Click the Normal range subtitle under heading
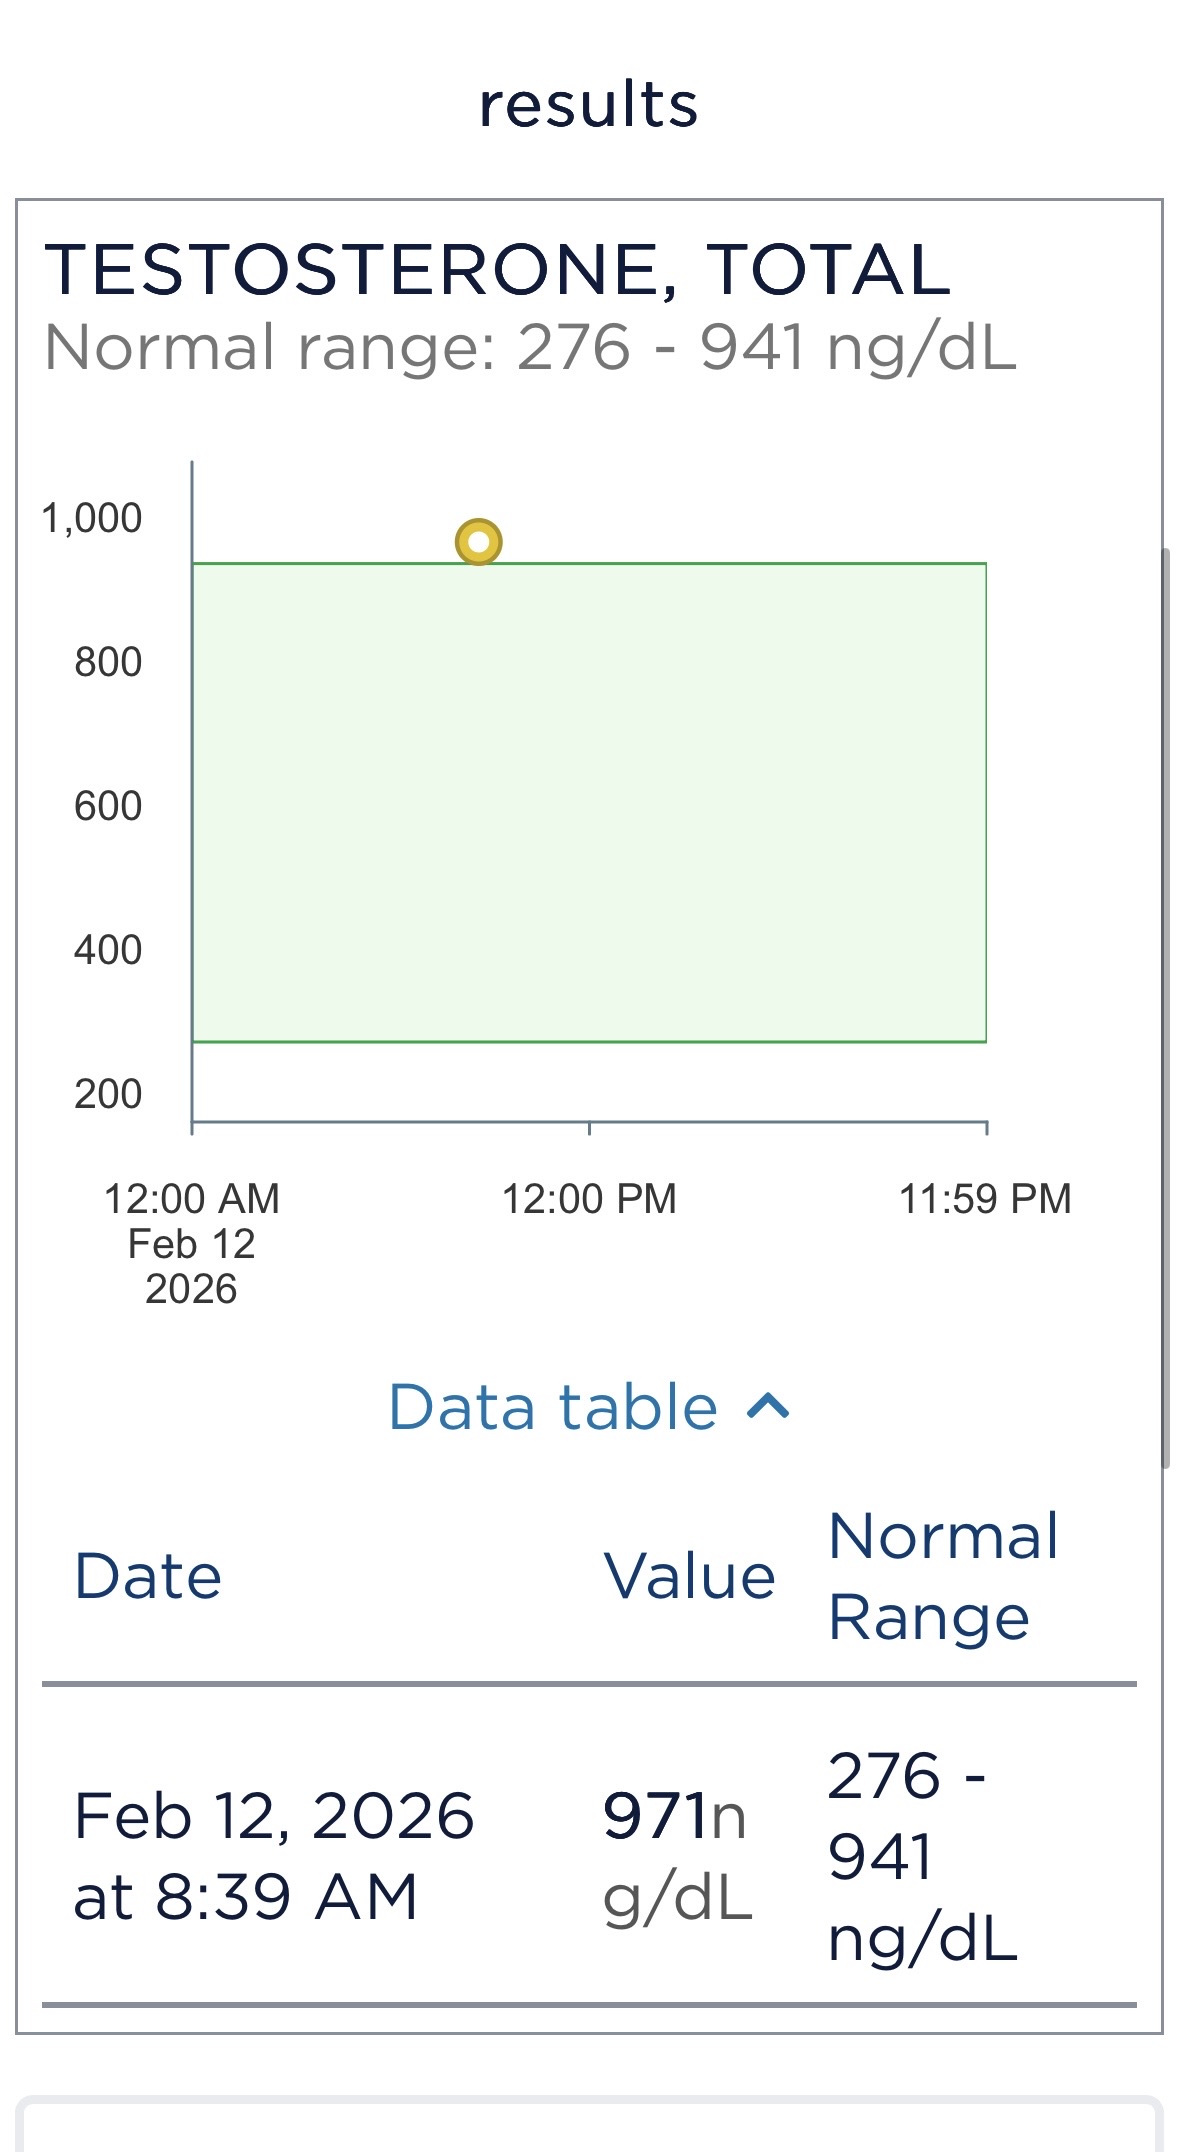This screenshot has height=2152, width=1179. tap(530, 348)
